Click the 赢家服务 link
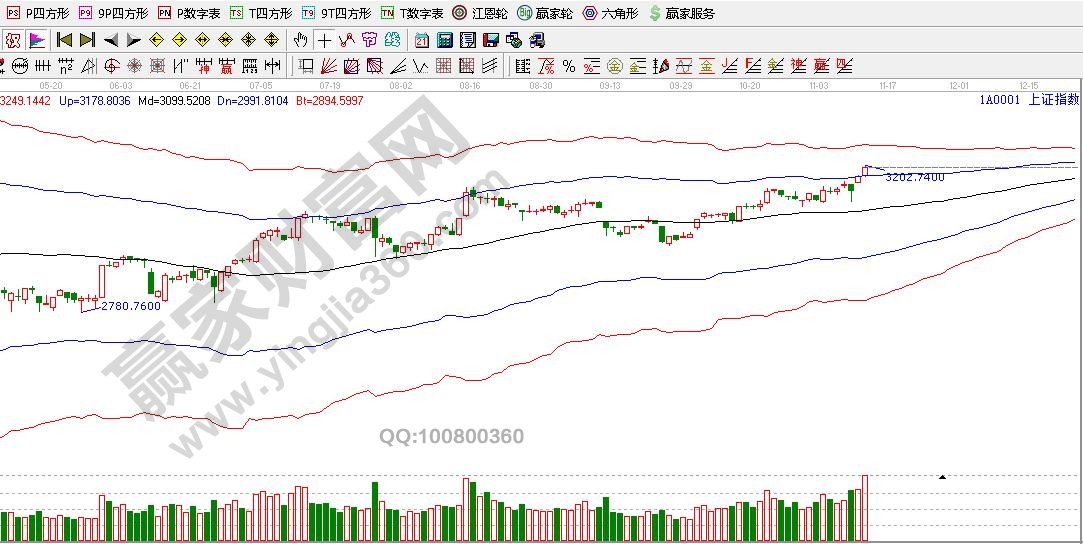The height and width of the screenshot is (544, 1083). (x=682, y=13)
